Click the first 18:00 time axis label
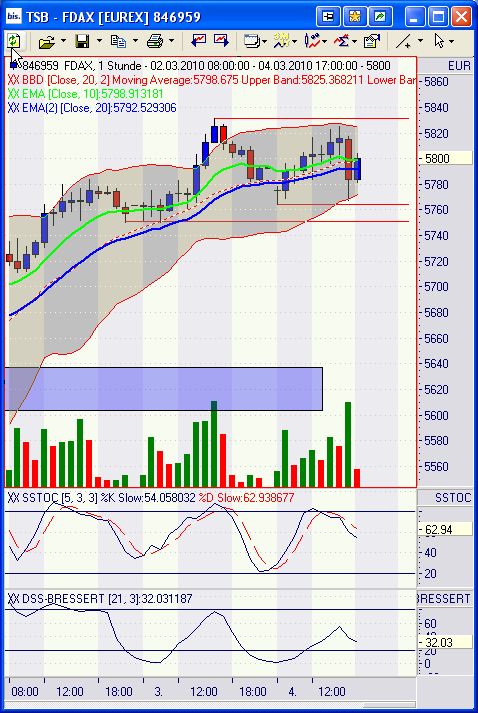The width and height of the screenshot is (478, 713). pos(119,692)
